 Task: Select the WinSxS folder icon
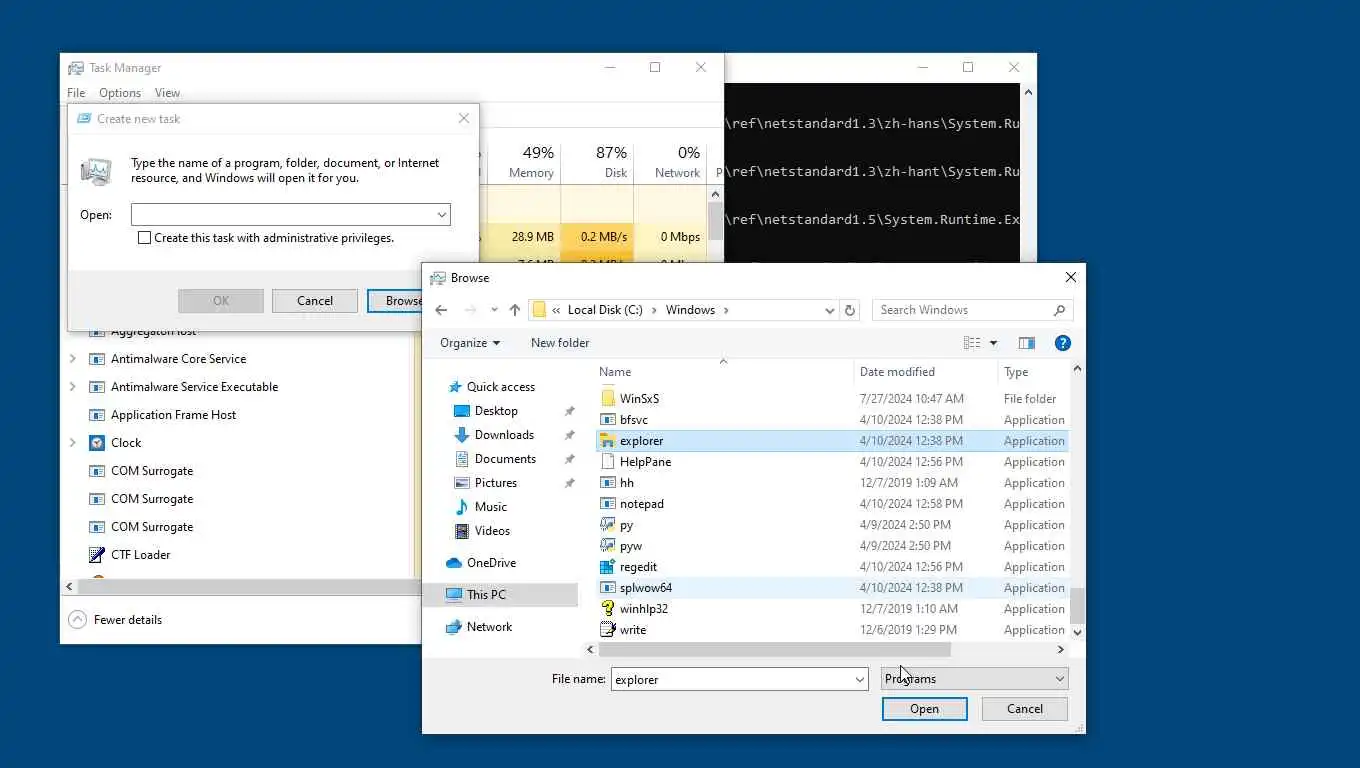tap(608, 399)
